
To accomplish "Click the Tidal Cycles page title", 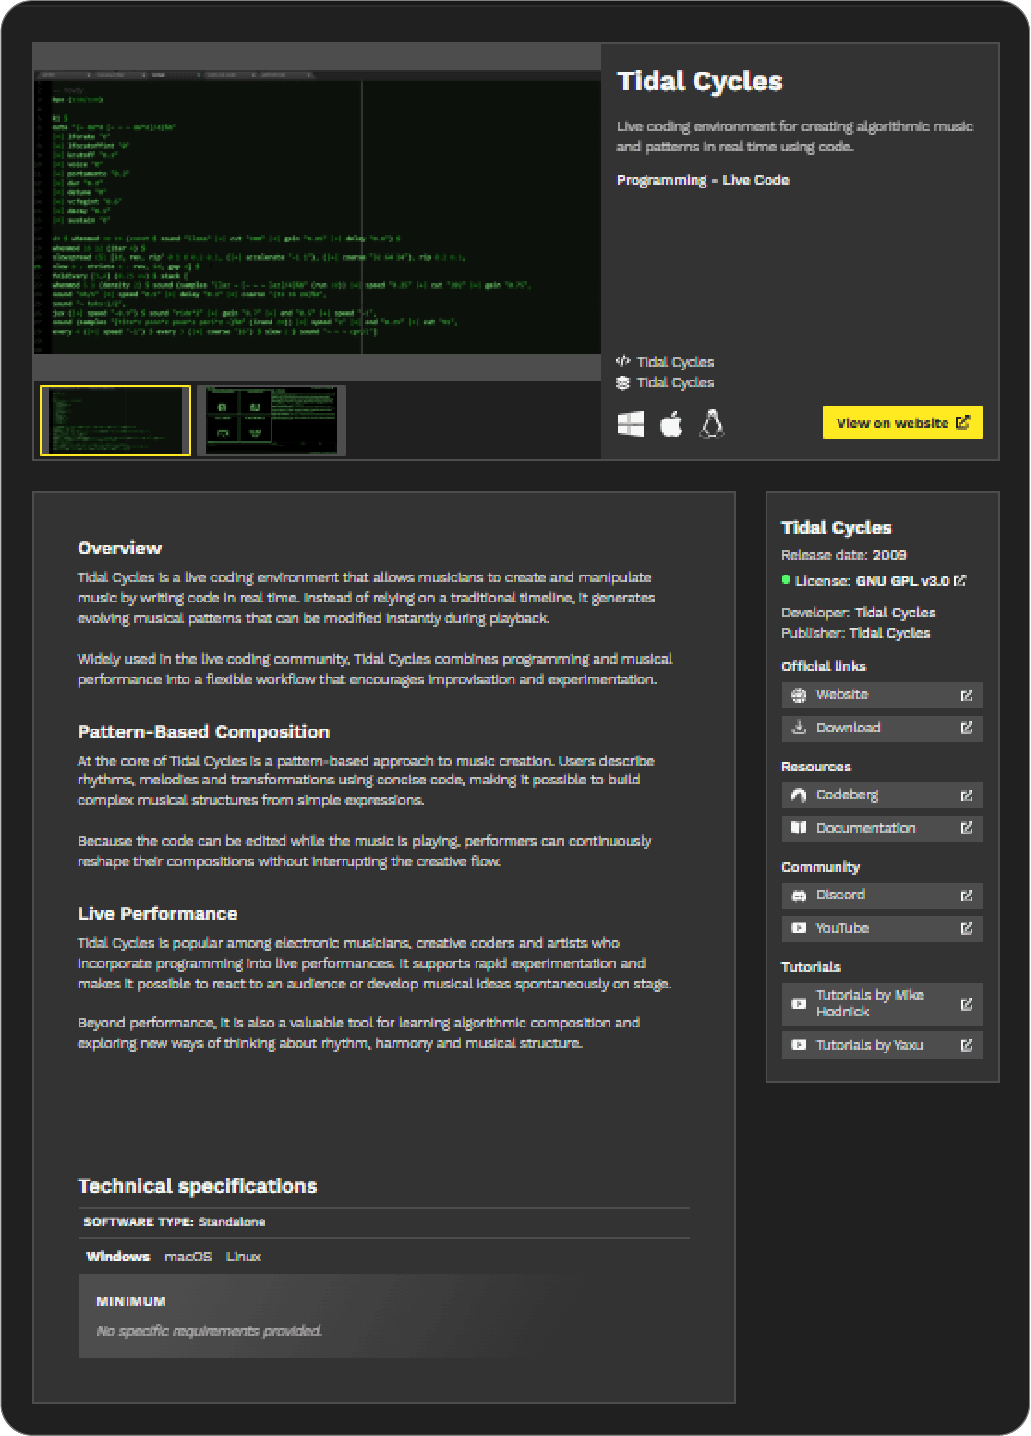I will click(700, 81).
